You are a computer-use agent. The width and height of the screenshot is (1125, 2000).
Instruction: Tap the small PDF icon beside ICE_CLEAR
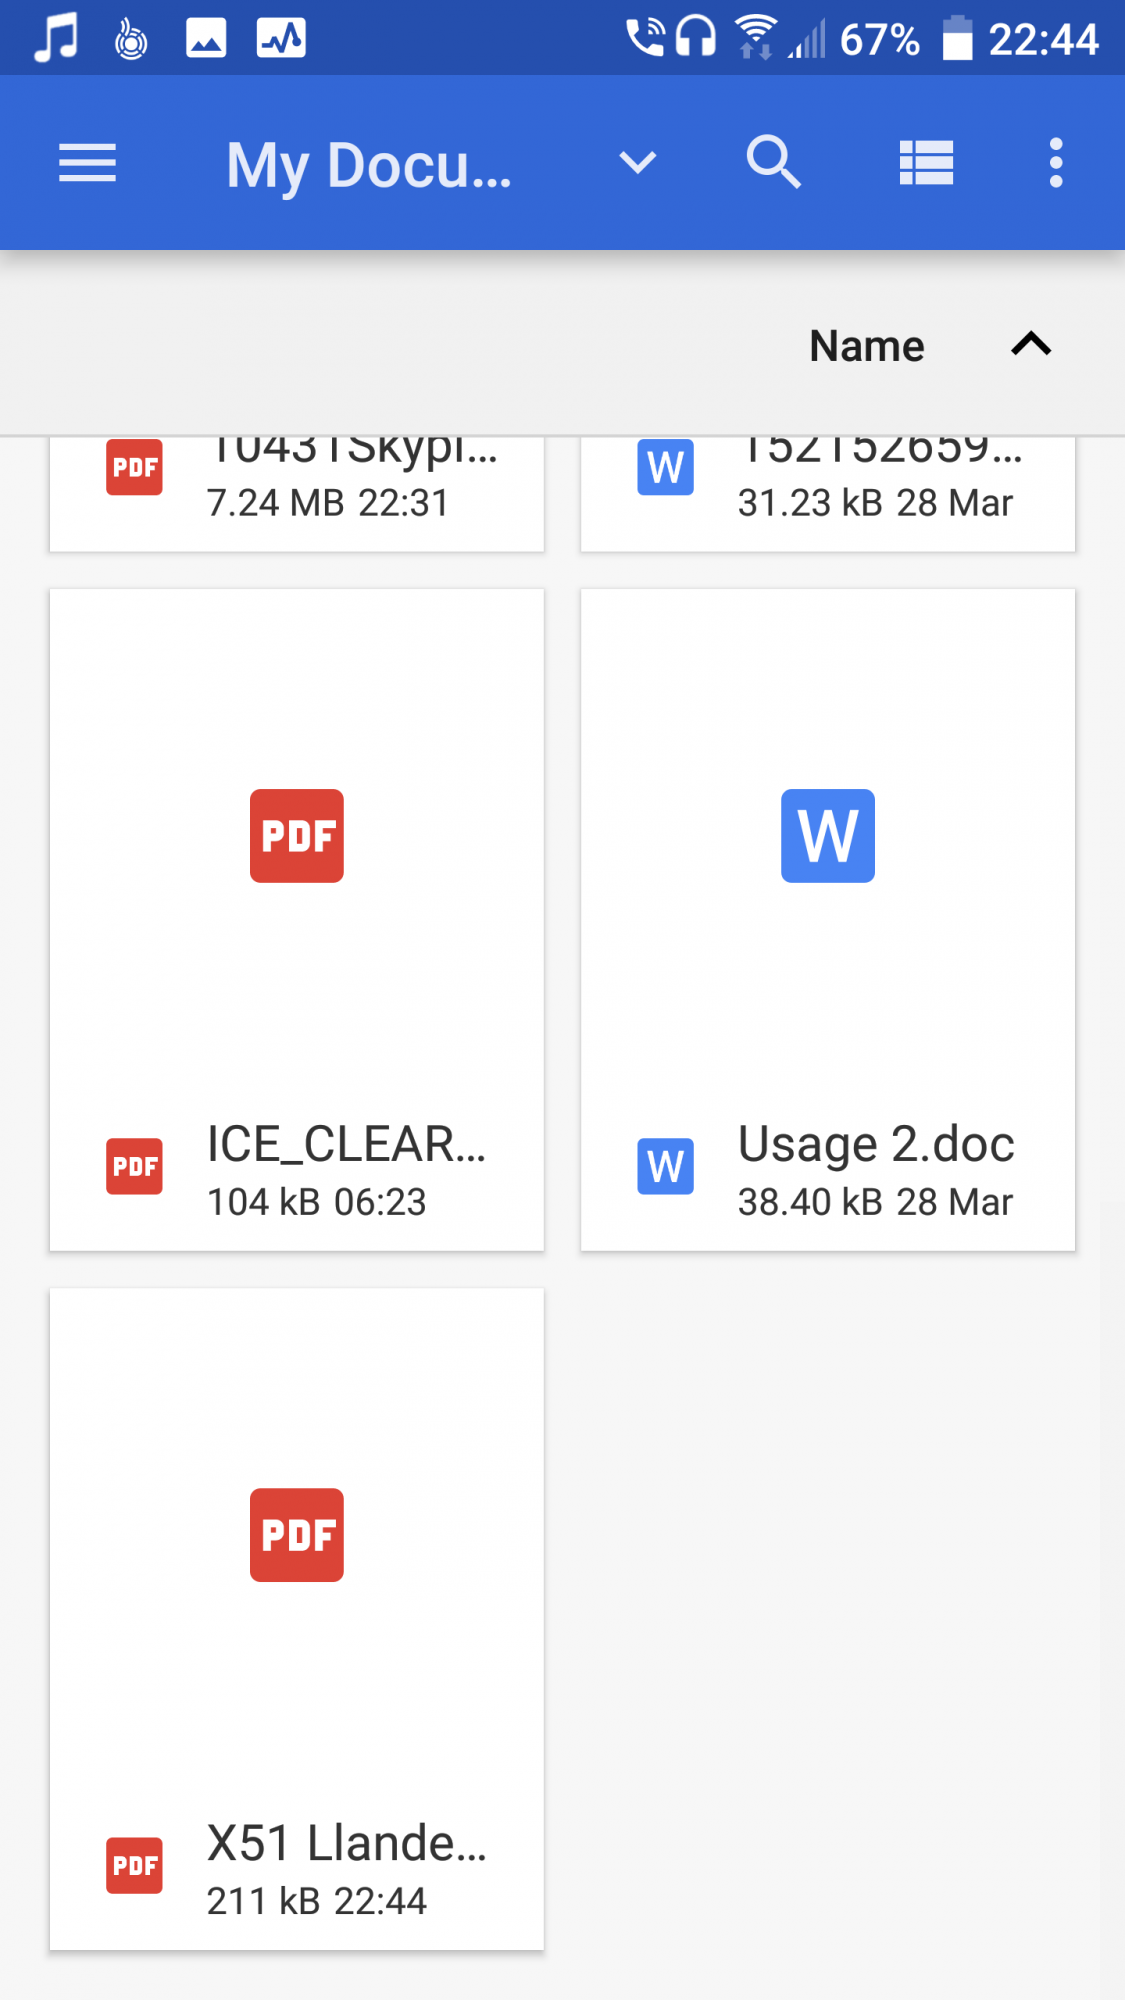click(135, 1167)
